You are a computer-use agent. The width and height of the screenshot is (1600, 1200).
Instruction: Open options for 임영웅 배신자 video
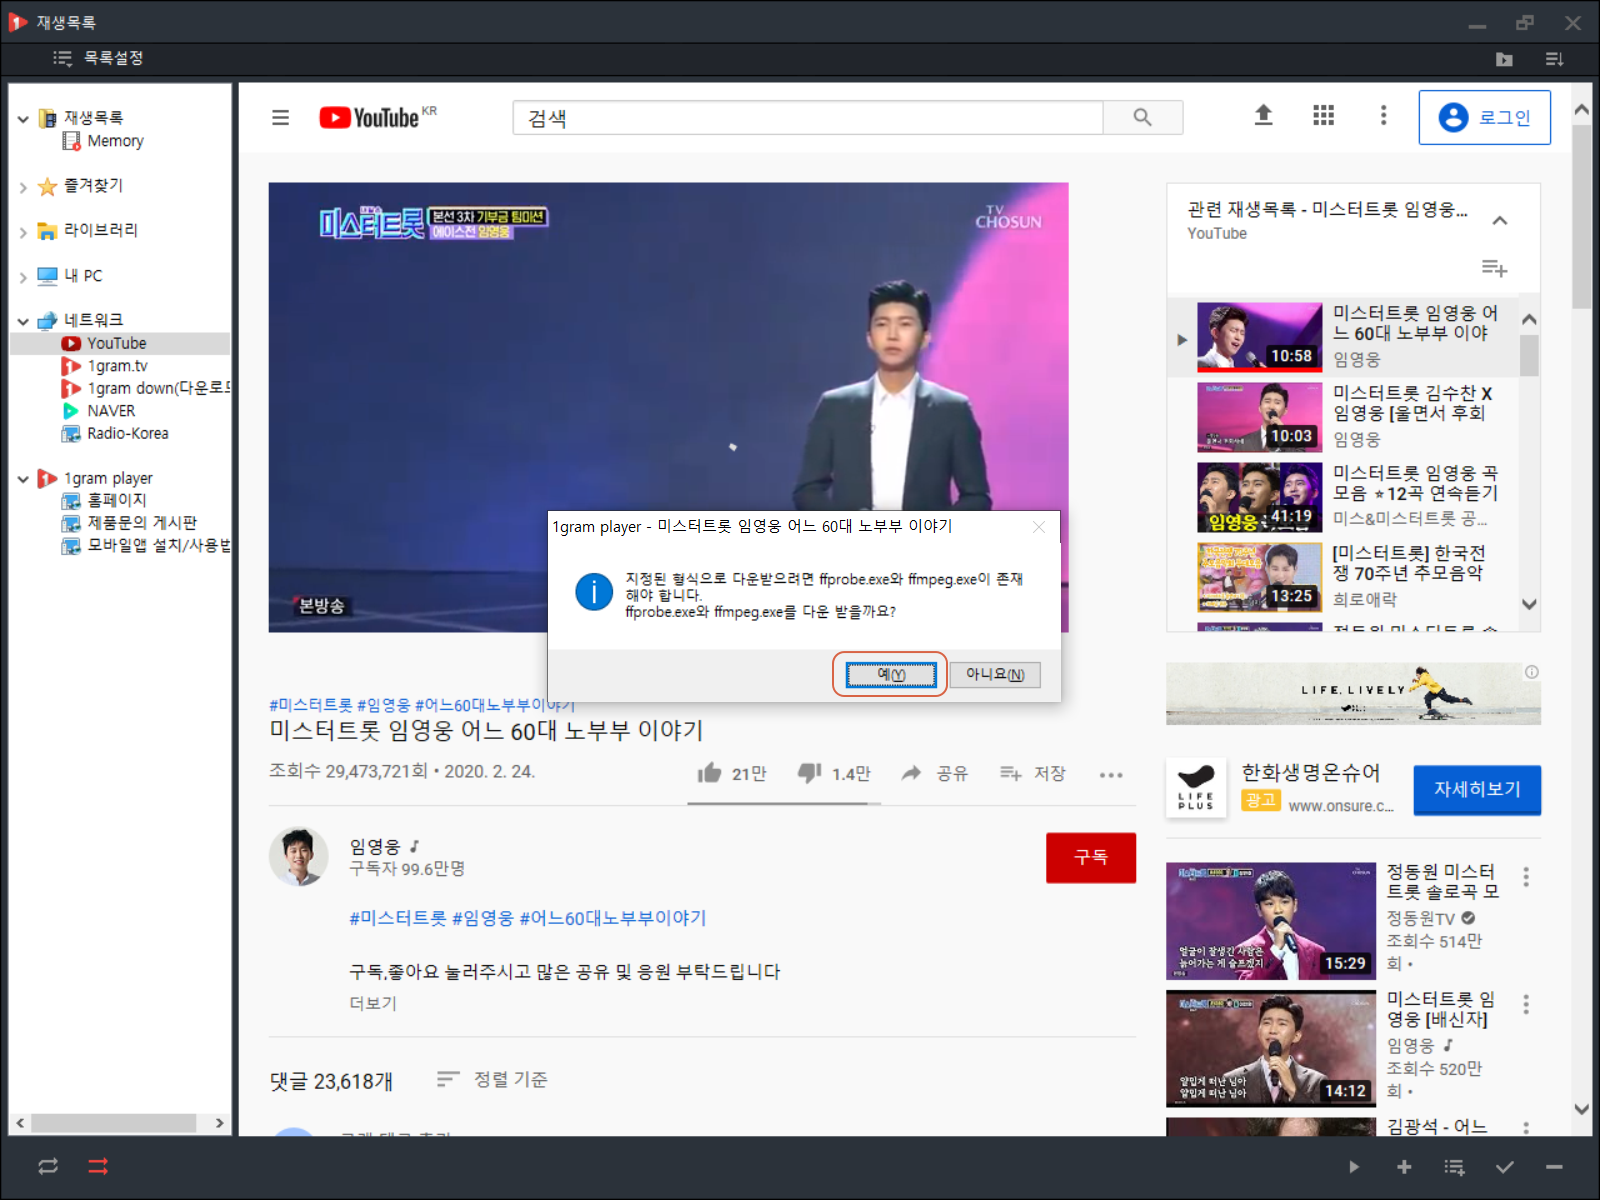(1526, 1004)
